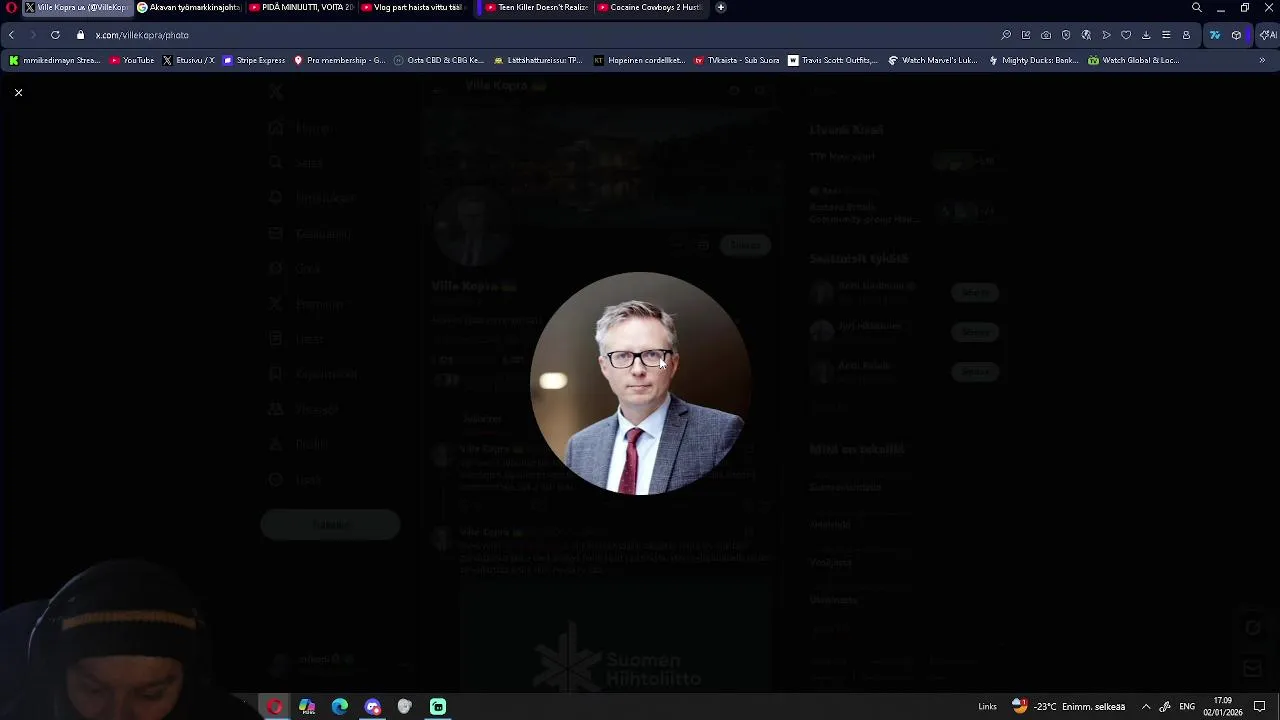Open the Hopeinen cordelliket bookmark
This screenshot has width=1280, height=720.
click(x=639, y=60)
